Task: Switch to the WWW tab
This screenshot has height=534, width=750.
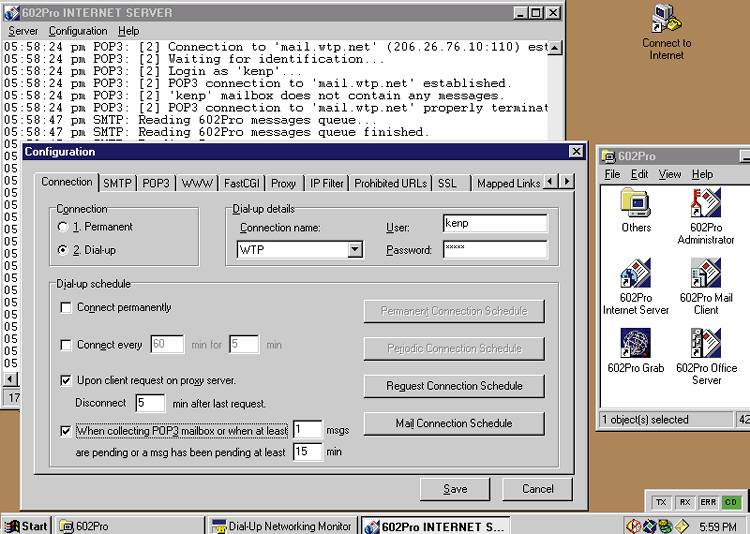Action: coord(197,183)
